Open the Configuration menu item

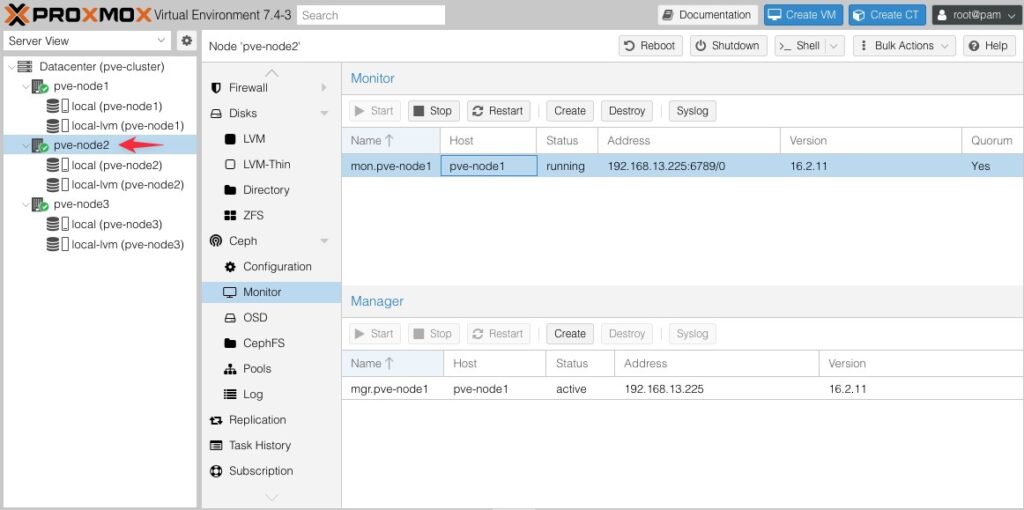coord(272,266)
